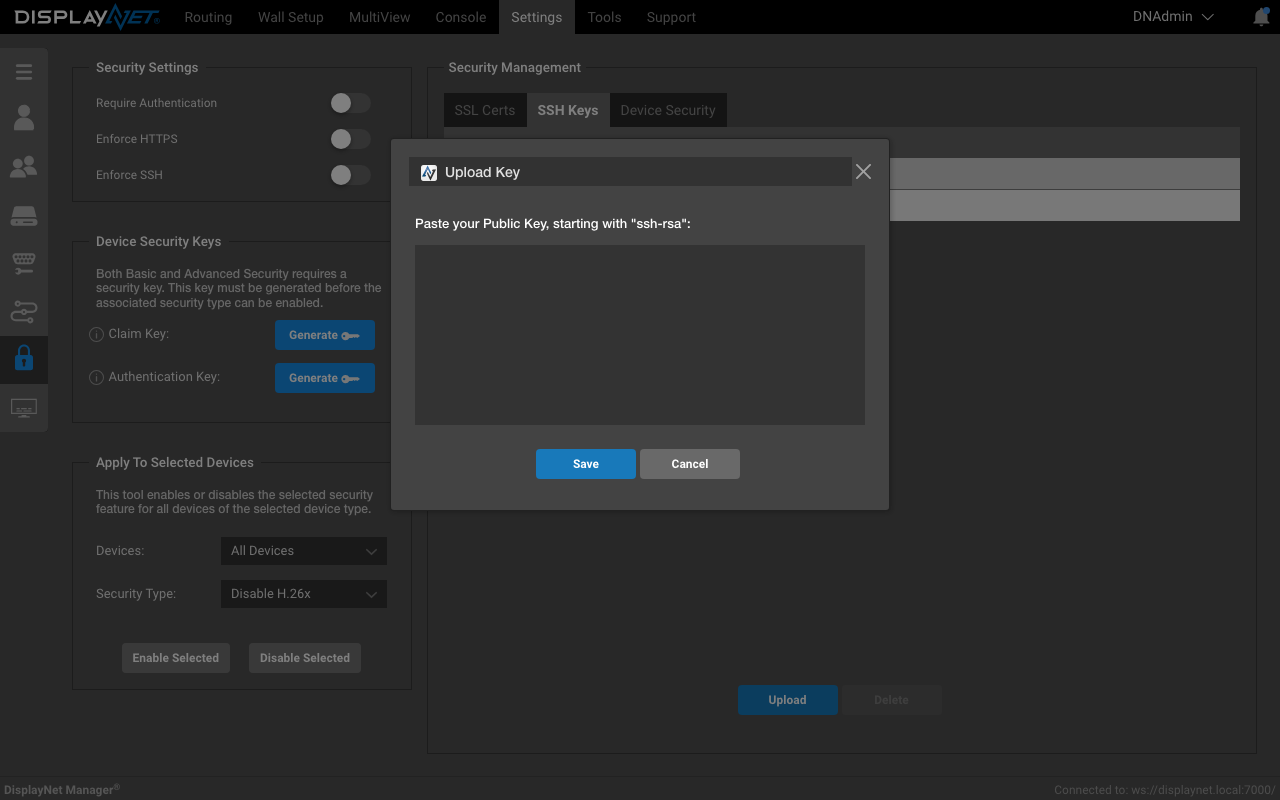Screen dimensions: 1280x800
Task: Open the single user sidebar icon
Action: [x=24, y=118]
